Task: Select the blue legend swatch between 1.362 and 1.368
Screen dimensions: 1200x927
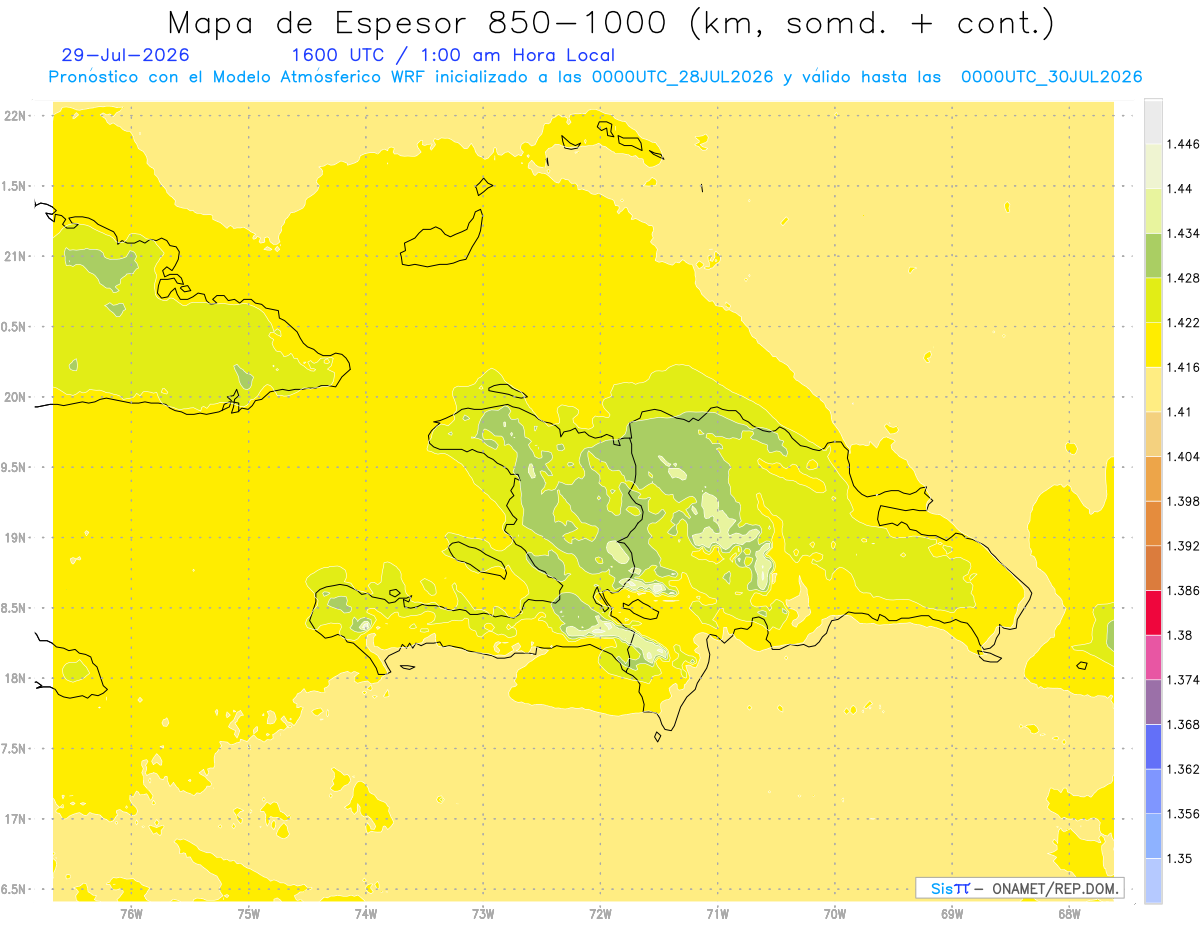Action: [1153, 746]
